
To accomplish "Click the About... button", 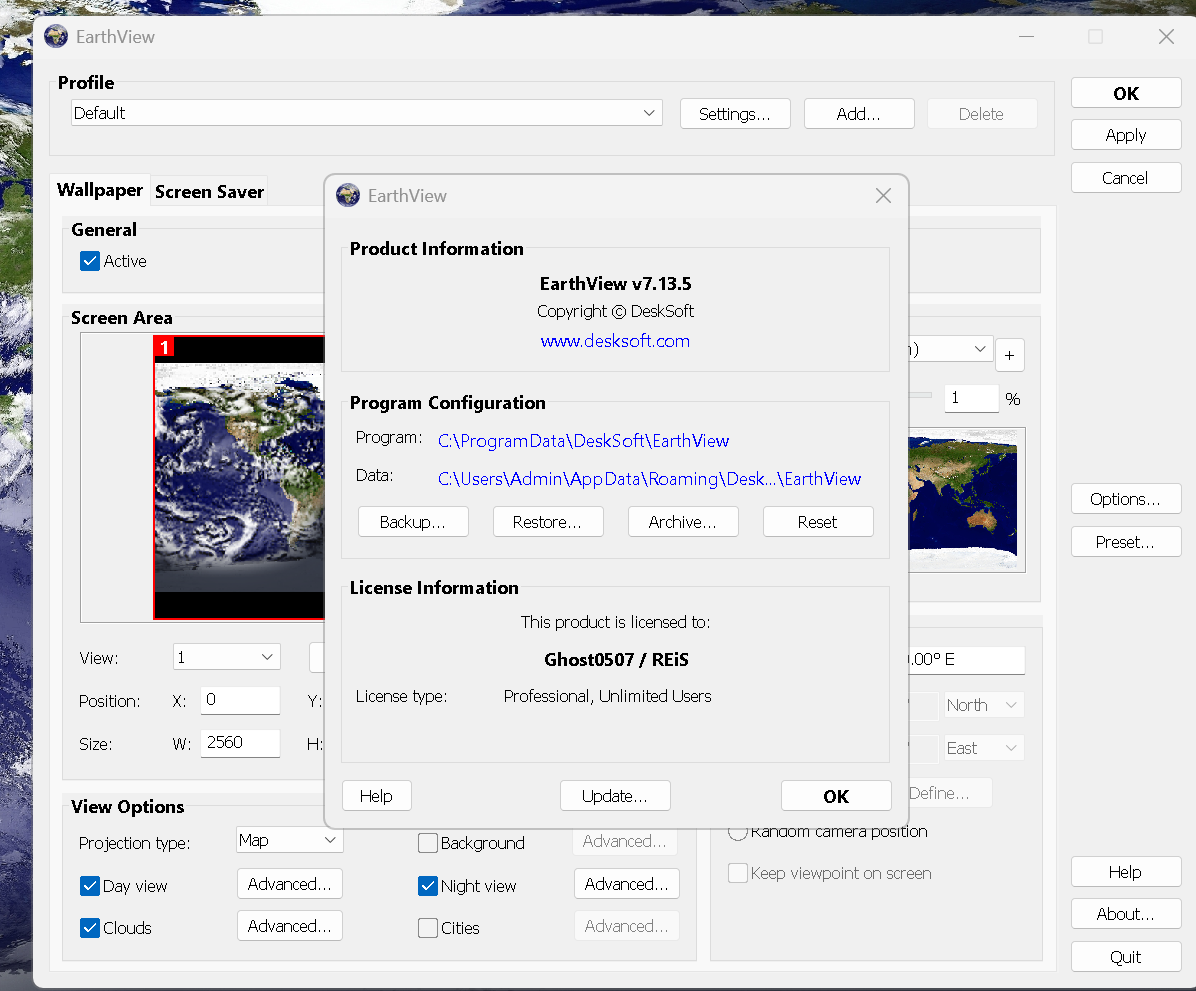I will pos(1126,914).
